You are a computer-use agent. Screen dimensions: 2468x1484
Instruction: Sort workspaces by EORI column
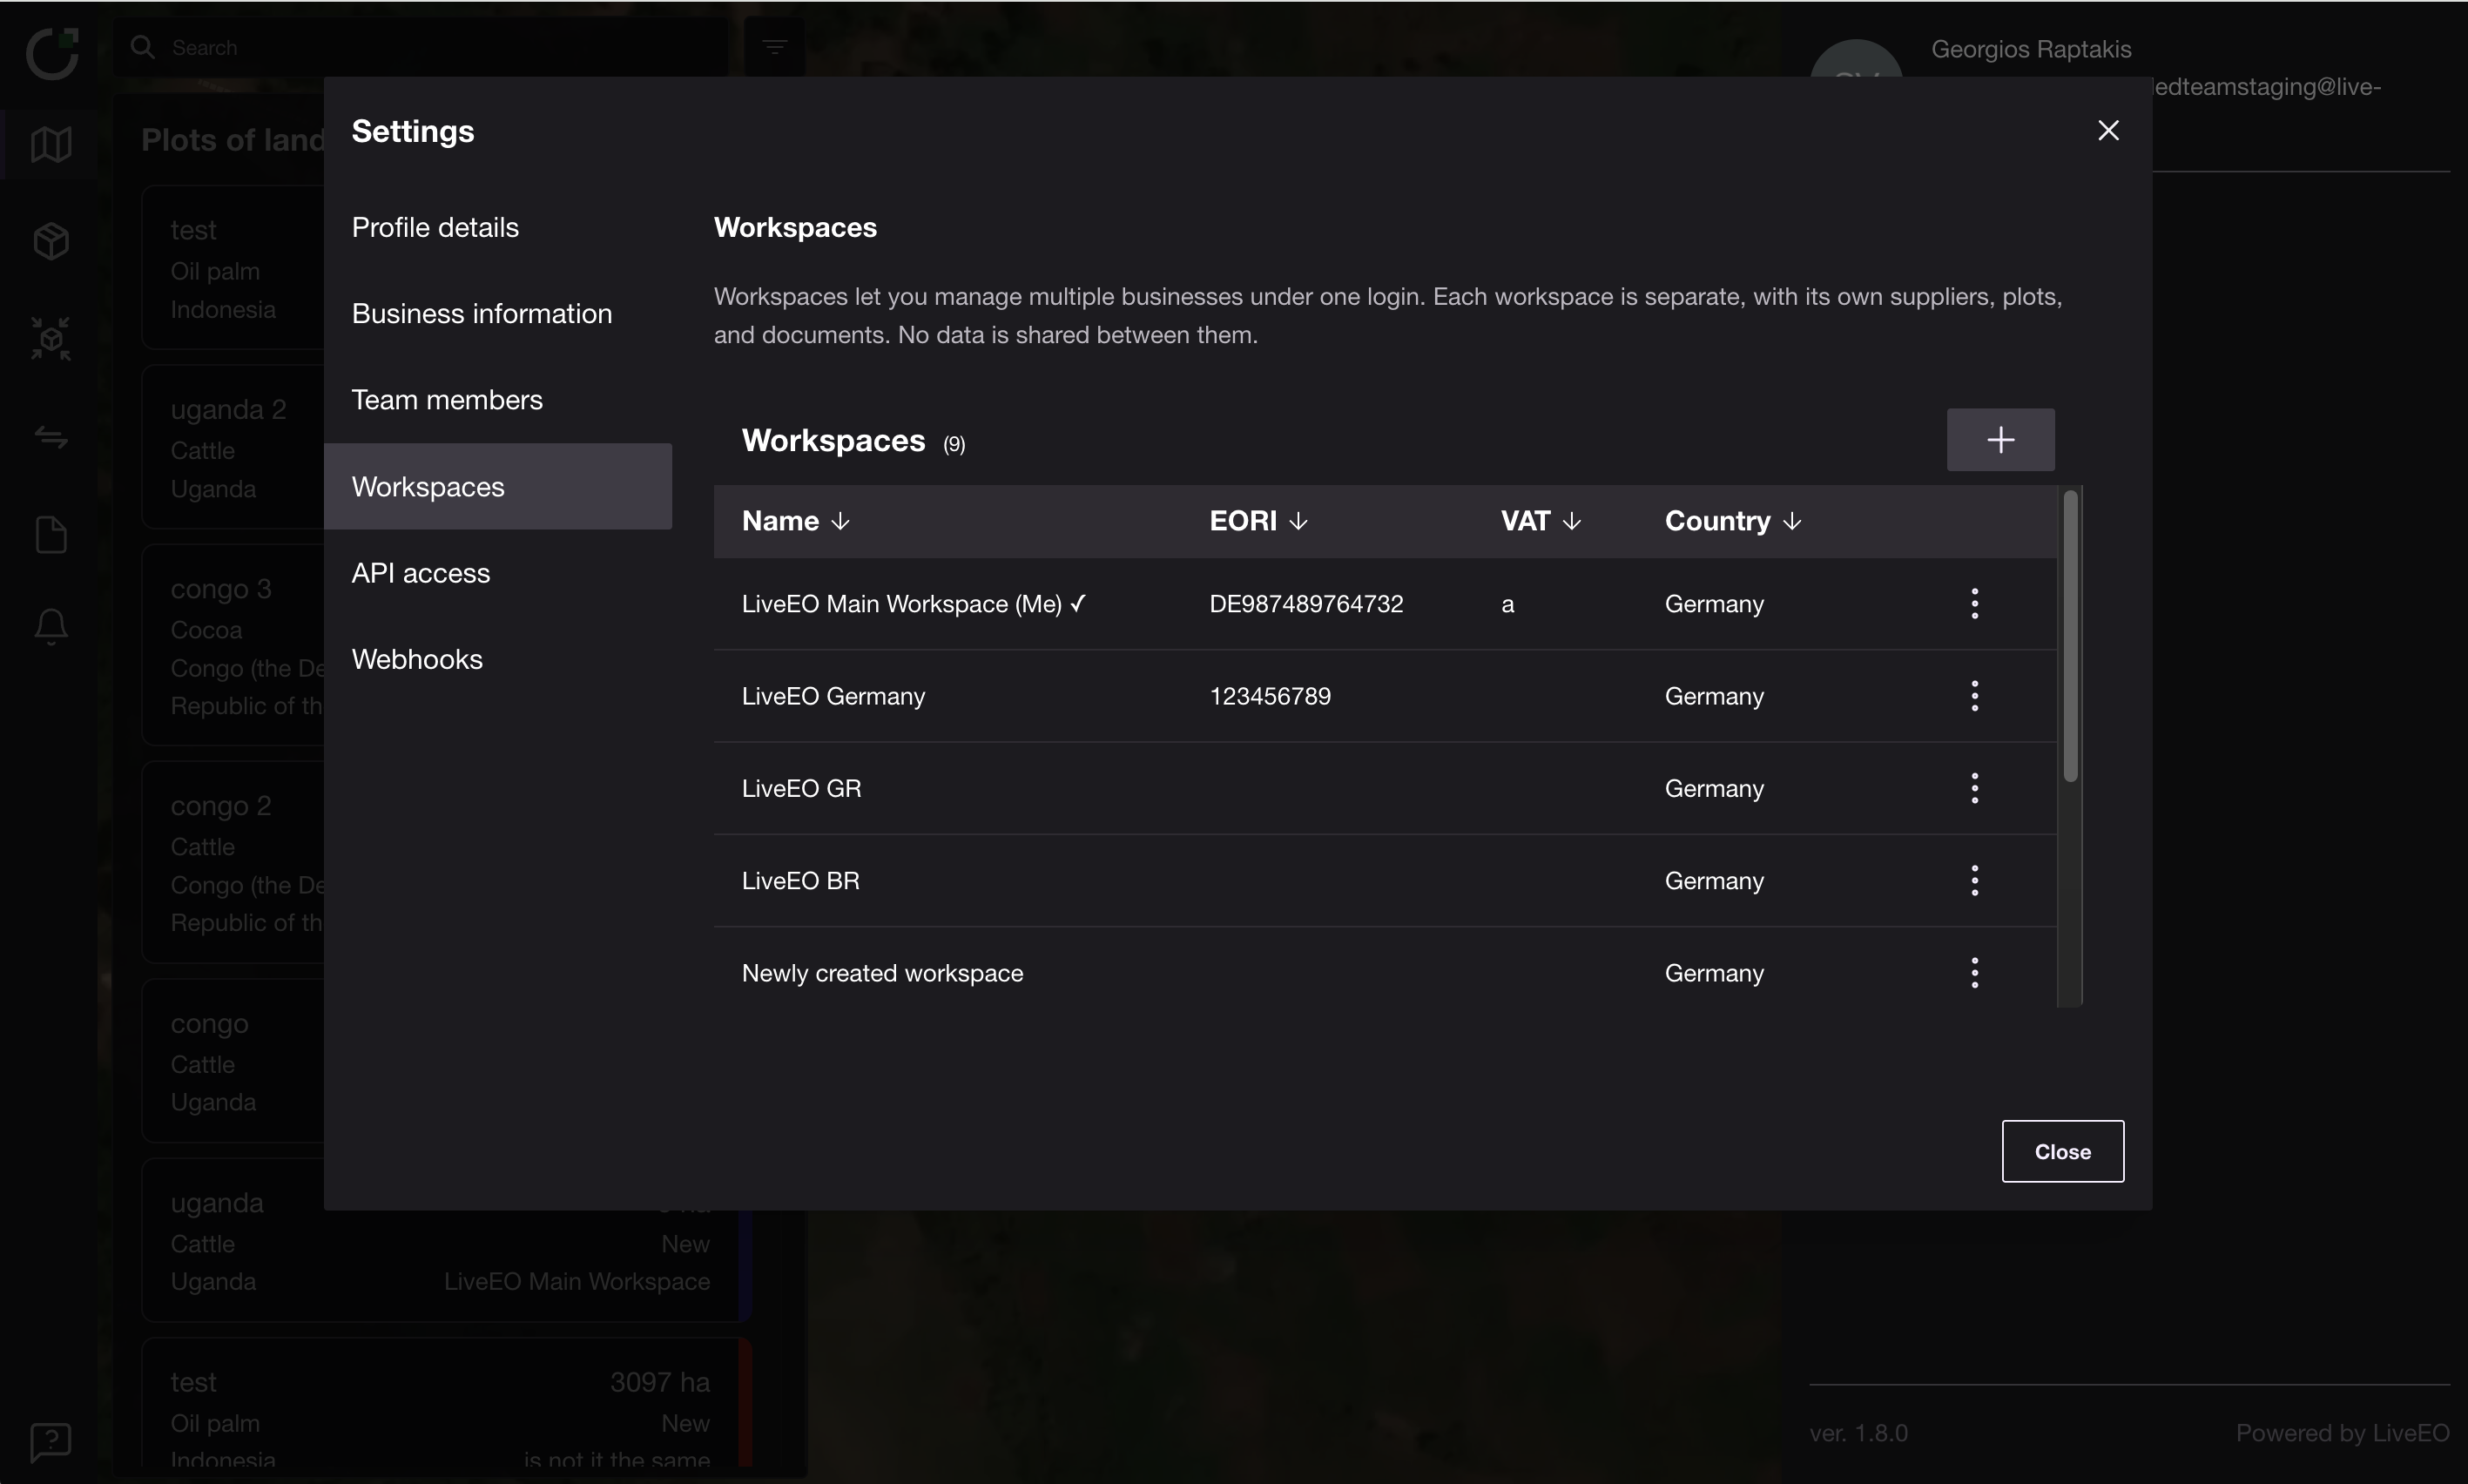[x=1258, y=521]
